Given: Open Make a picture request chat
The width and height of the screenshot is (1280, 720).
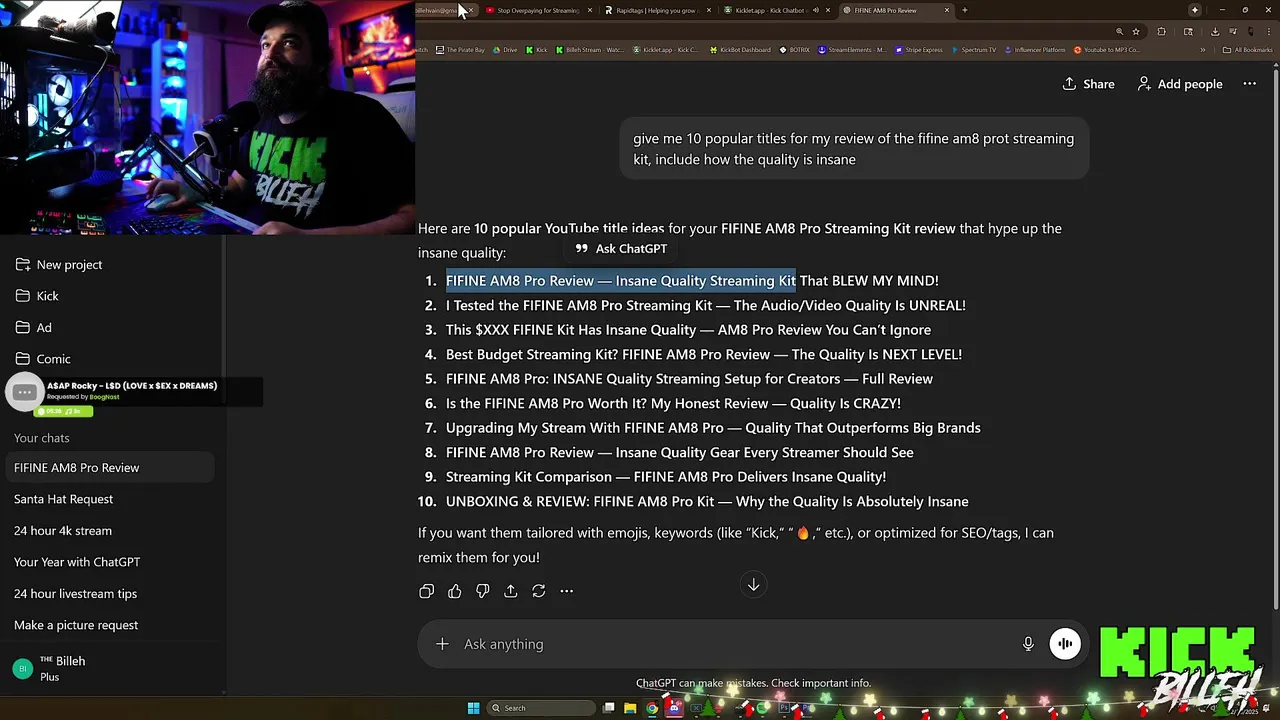Looking at the screenshot, I should point(110,625).
